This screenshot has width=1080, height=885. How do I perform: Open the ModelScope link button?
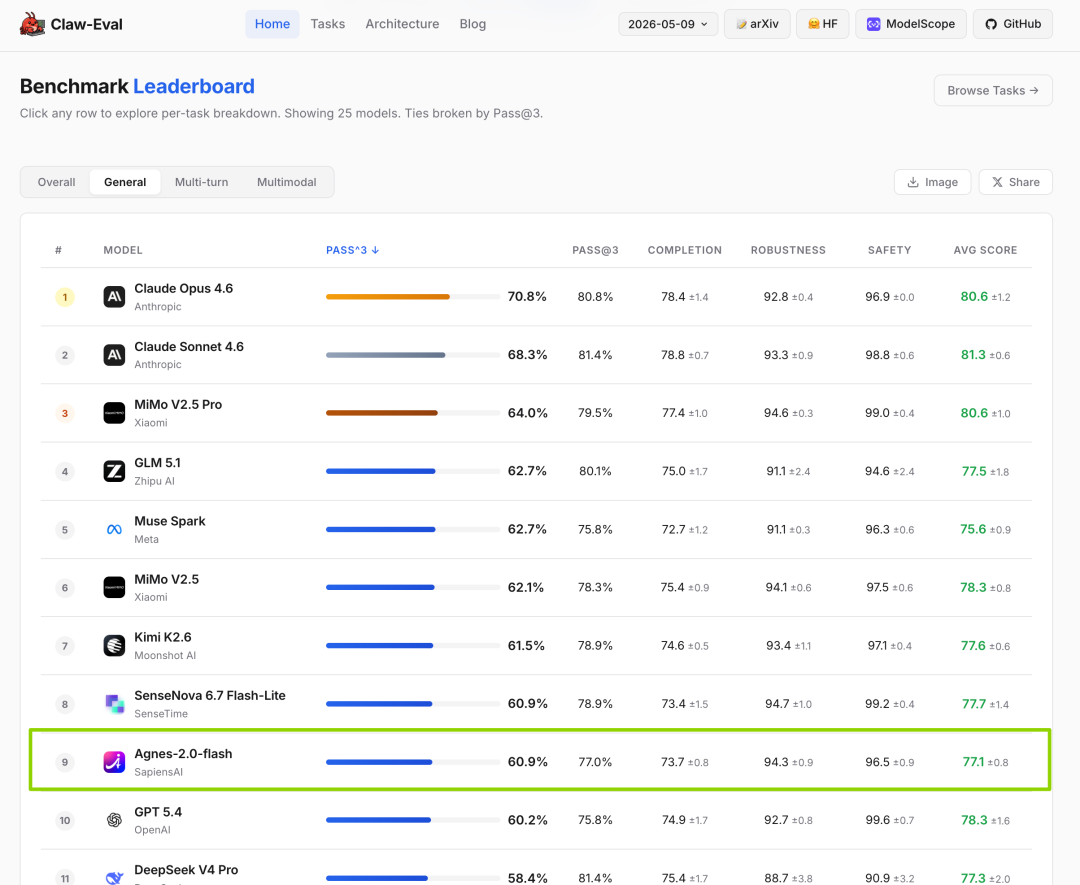click(911, 24)
